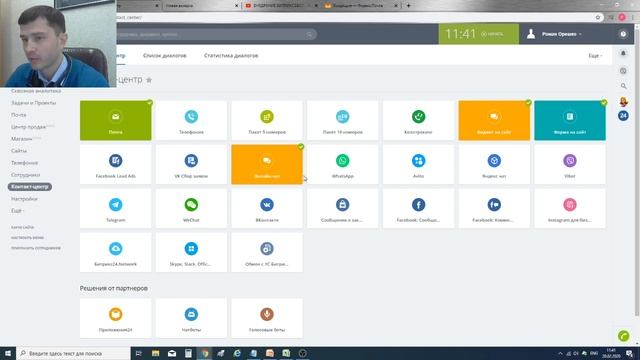Open Почта in the left menu
This screenshot has width=640, height=360.
point(19,115)
